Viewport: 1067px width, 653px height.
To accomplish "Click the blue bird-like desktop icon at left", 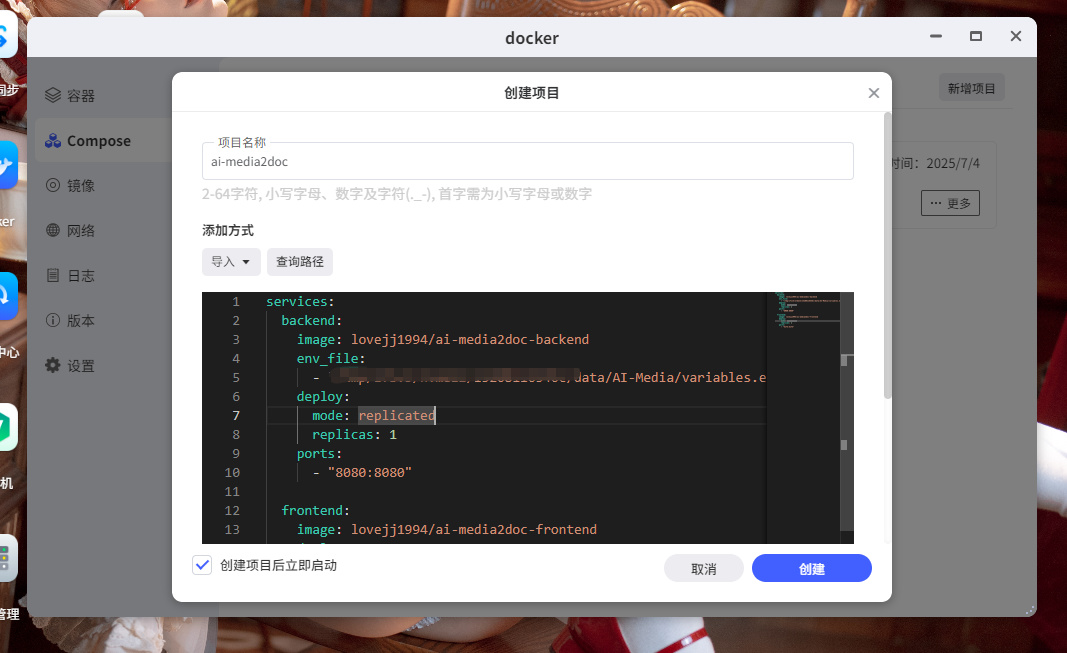I will (7, 165).
